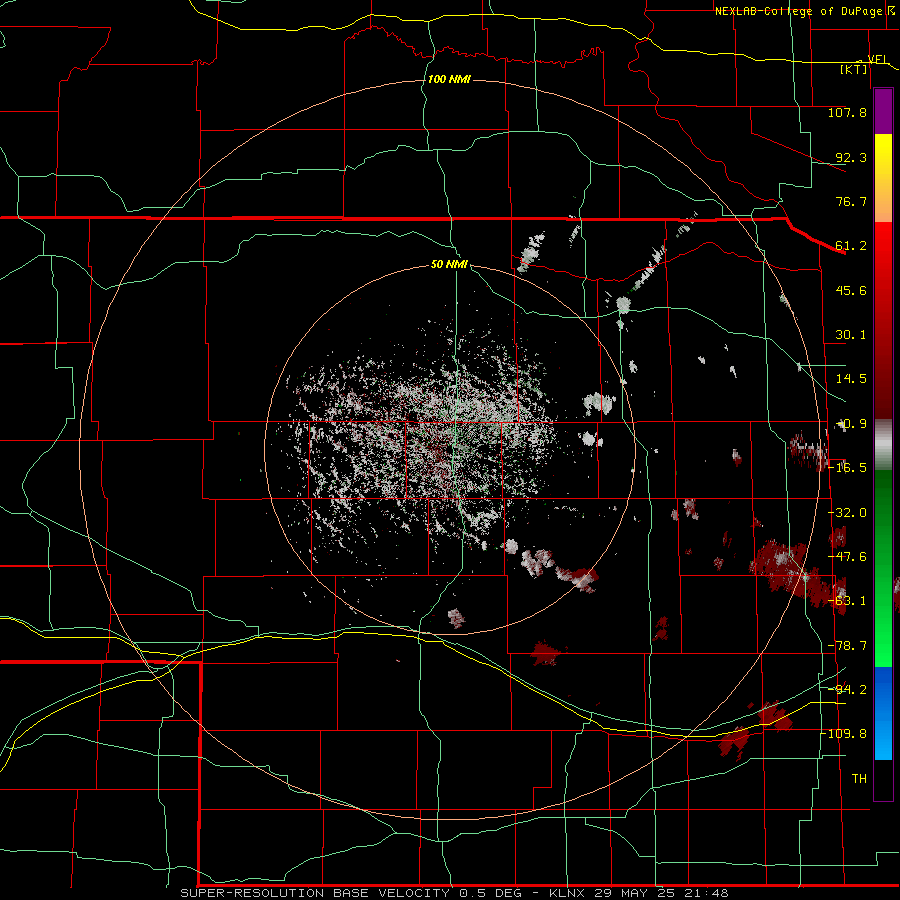Image resolution: width=900 pixels, height=900 pixels.
Task: Click the TH label at the scale bottom
Action: [x=859, y=779]
